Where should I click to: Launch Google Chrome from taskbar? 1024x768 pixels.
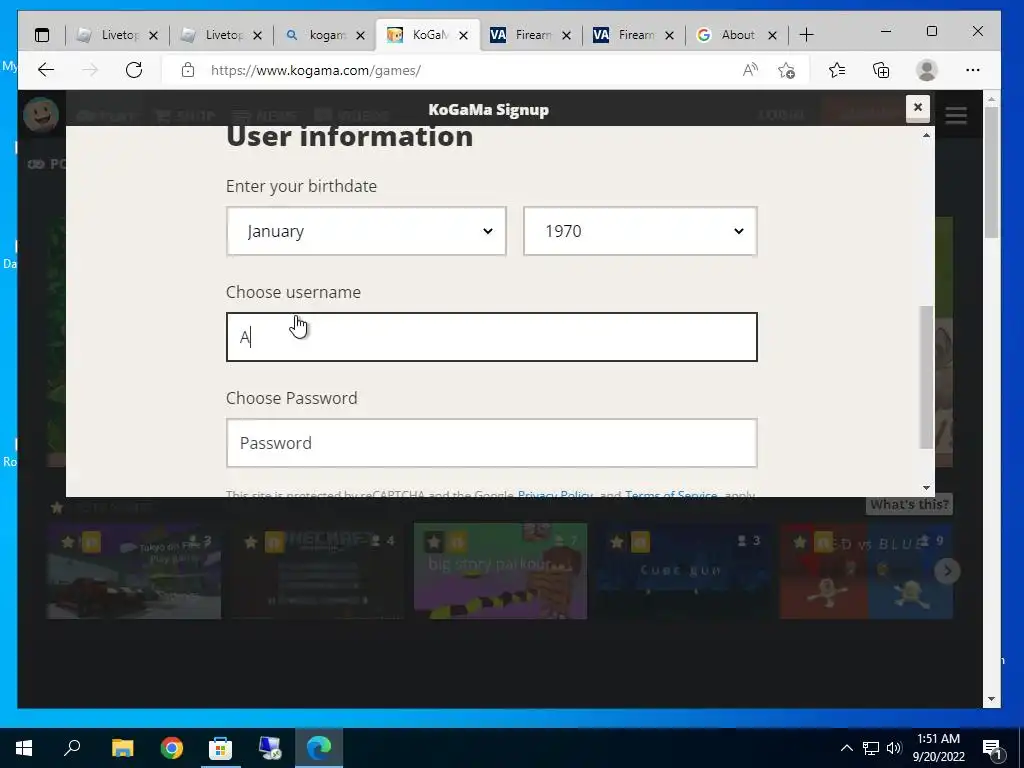pos(172,748)
